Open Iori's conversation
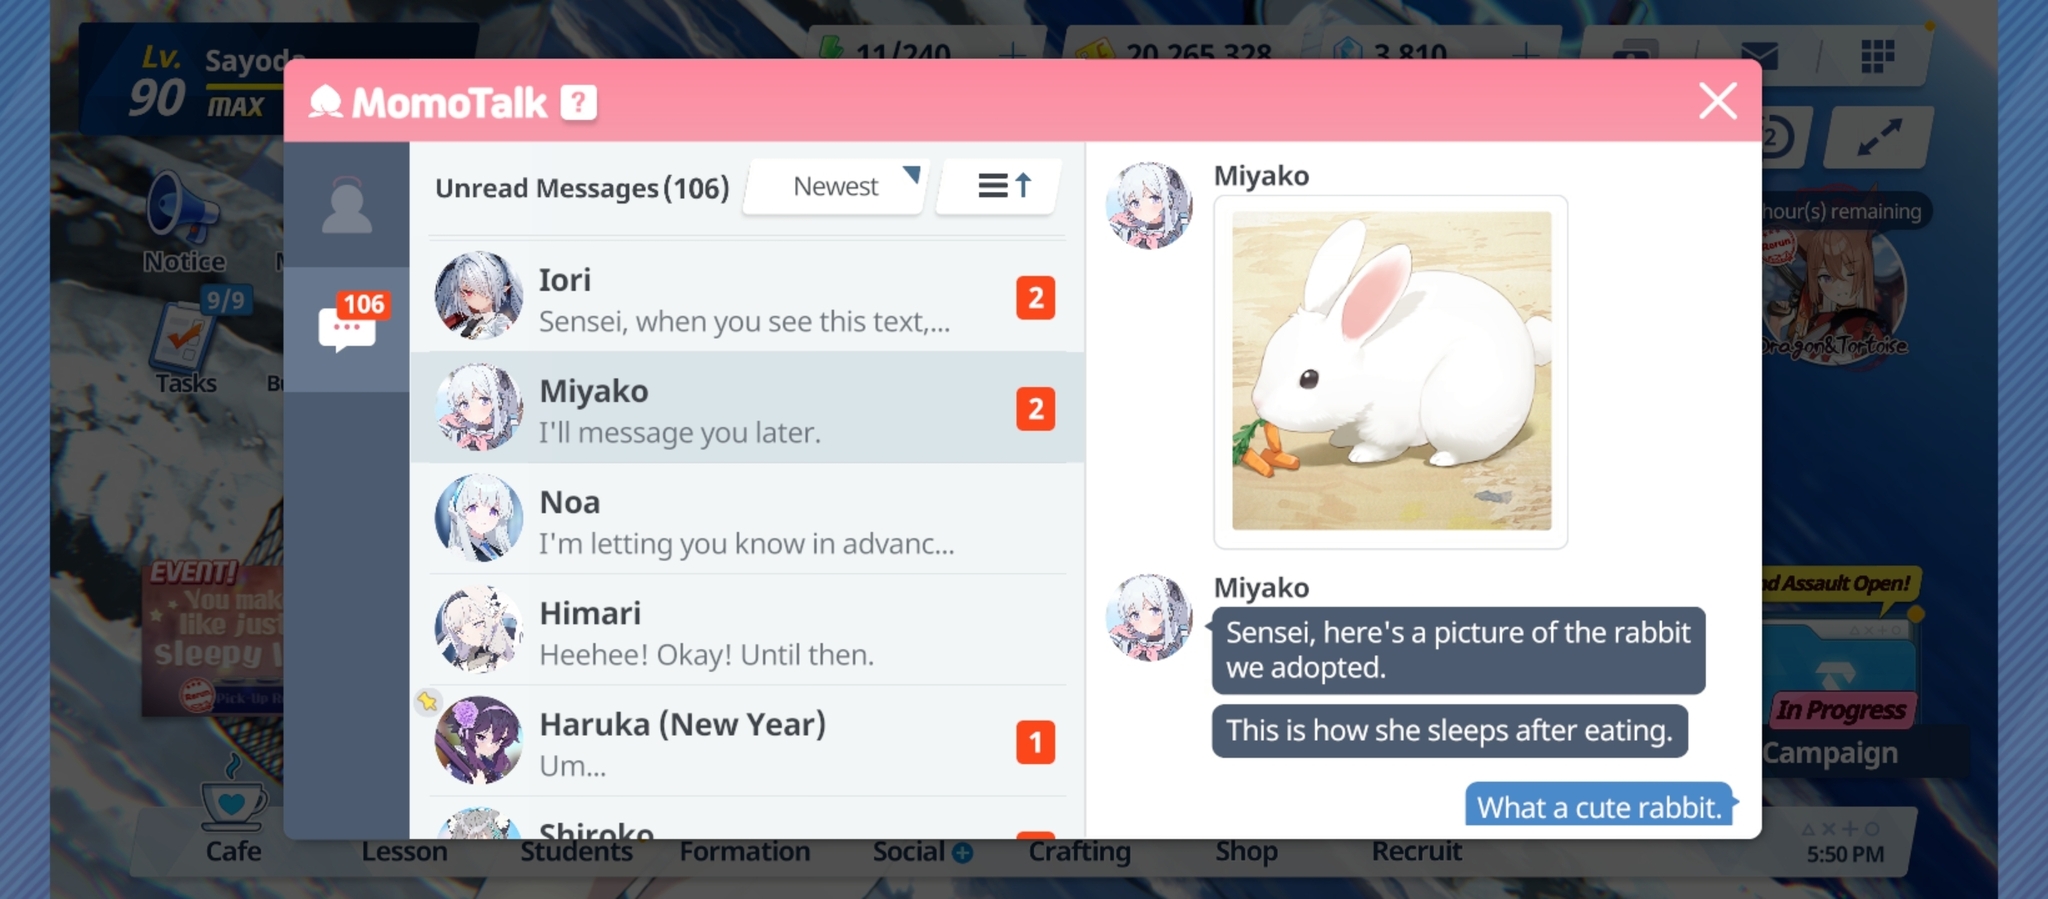The height and width of the screenshot is (899, 2048). [x=748, y=297]
